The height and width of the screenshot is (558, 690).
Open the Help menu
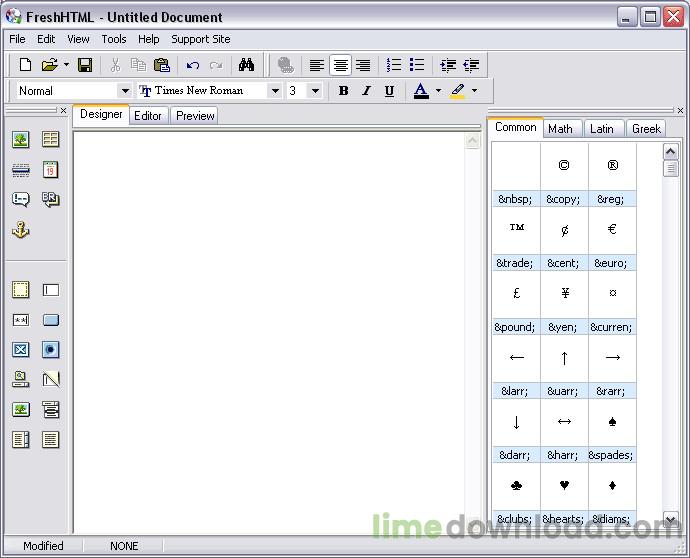148,39
